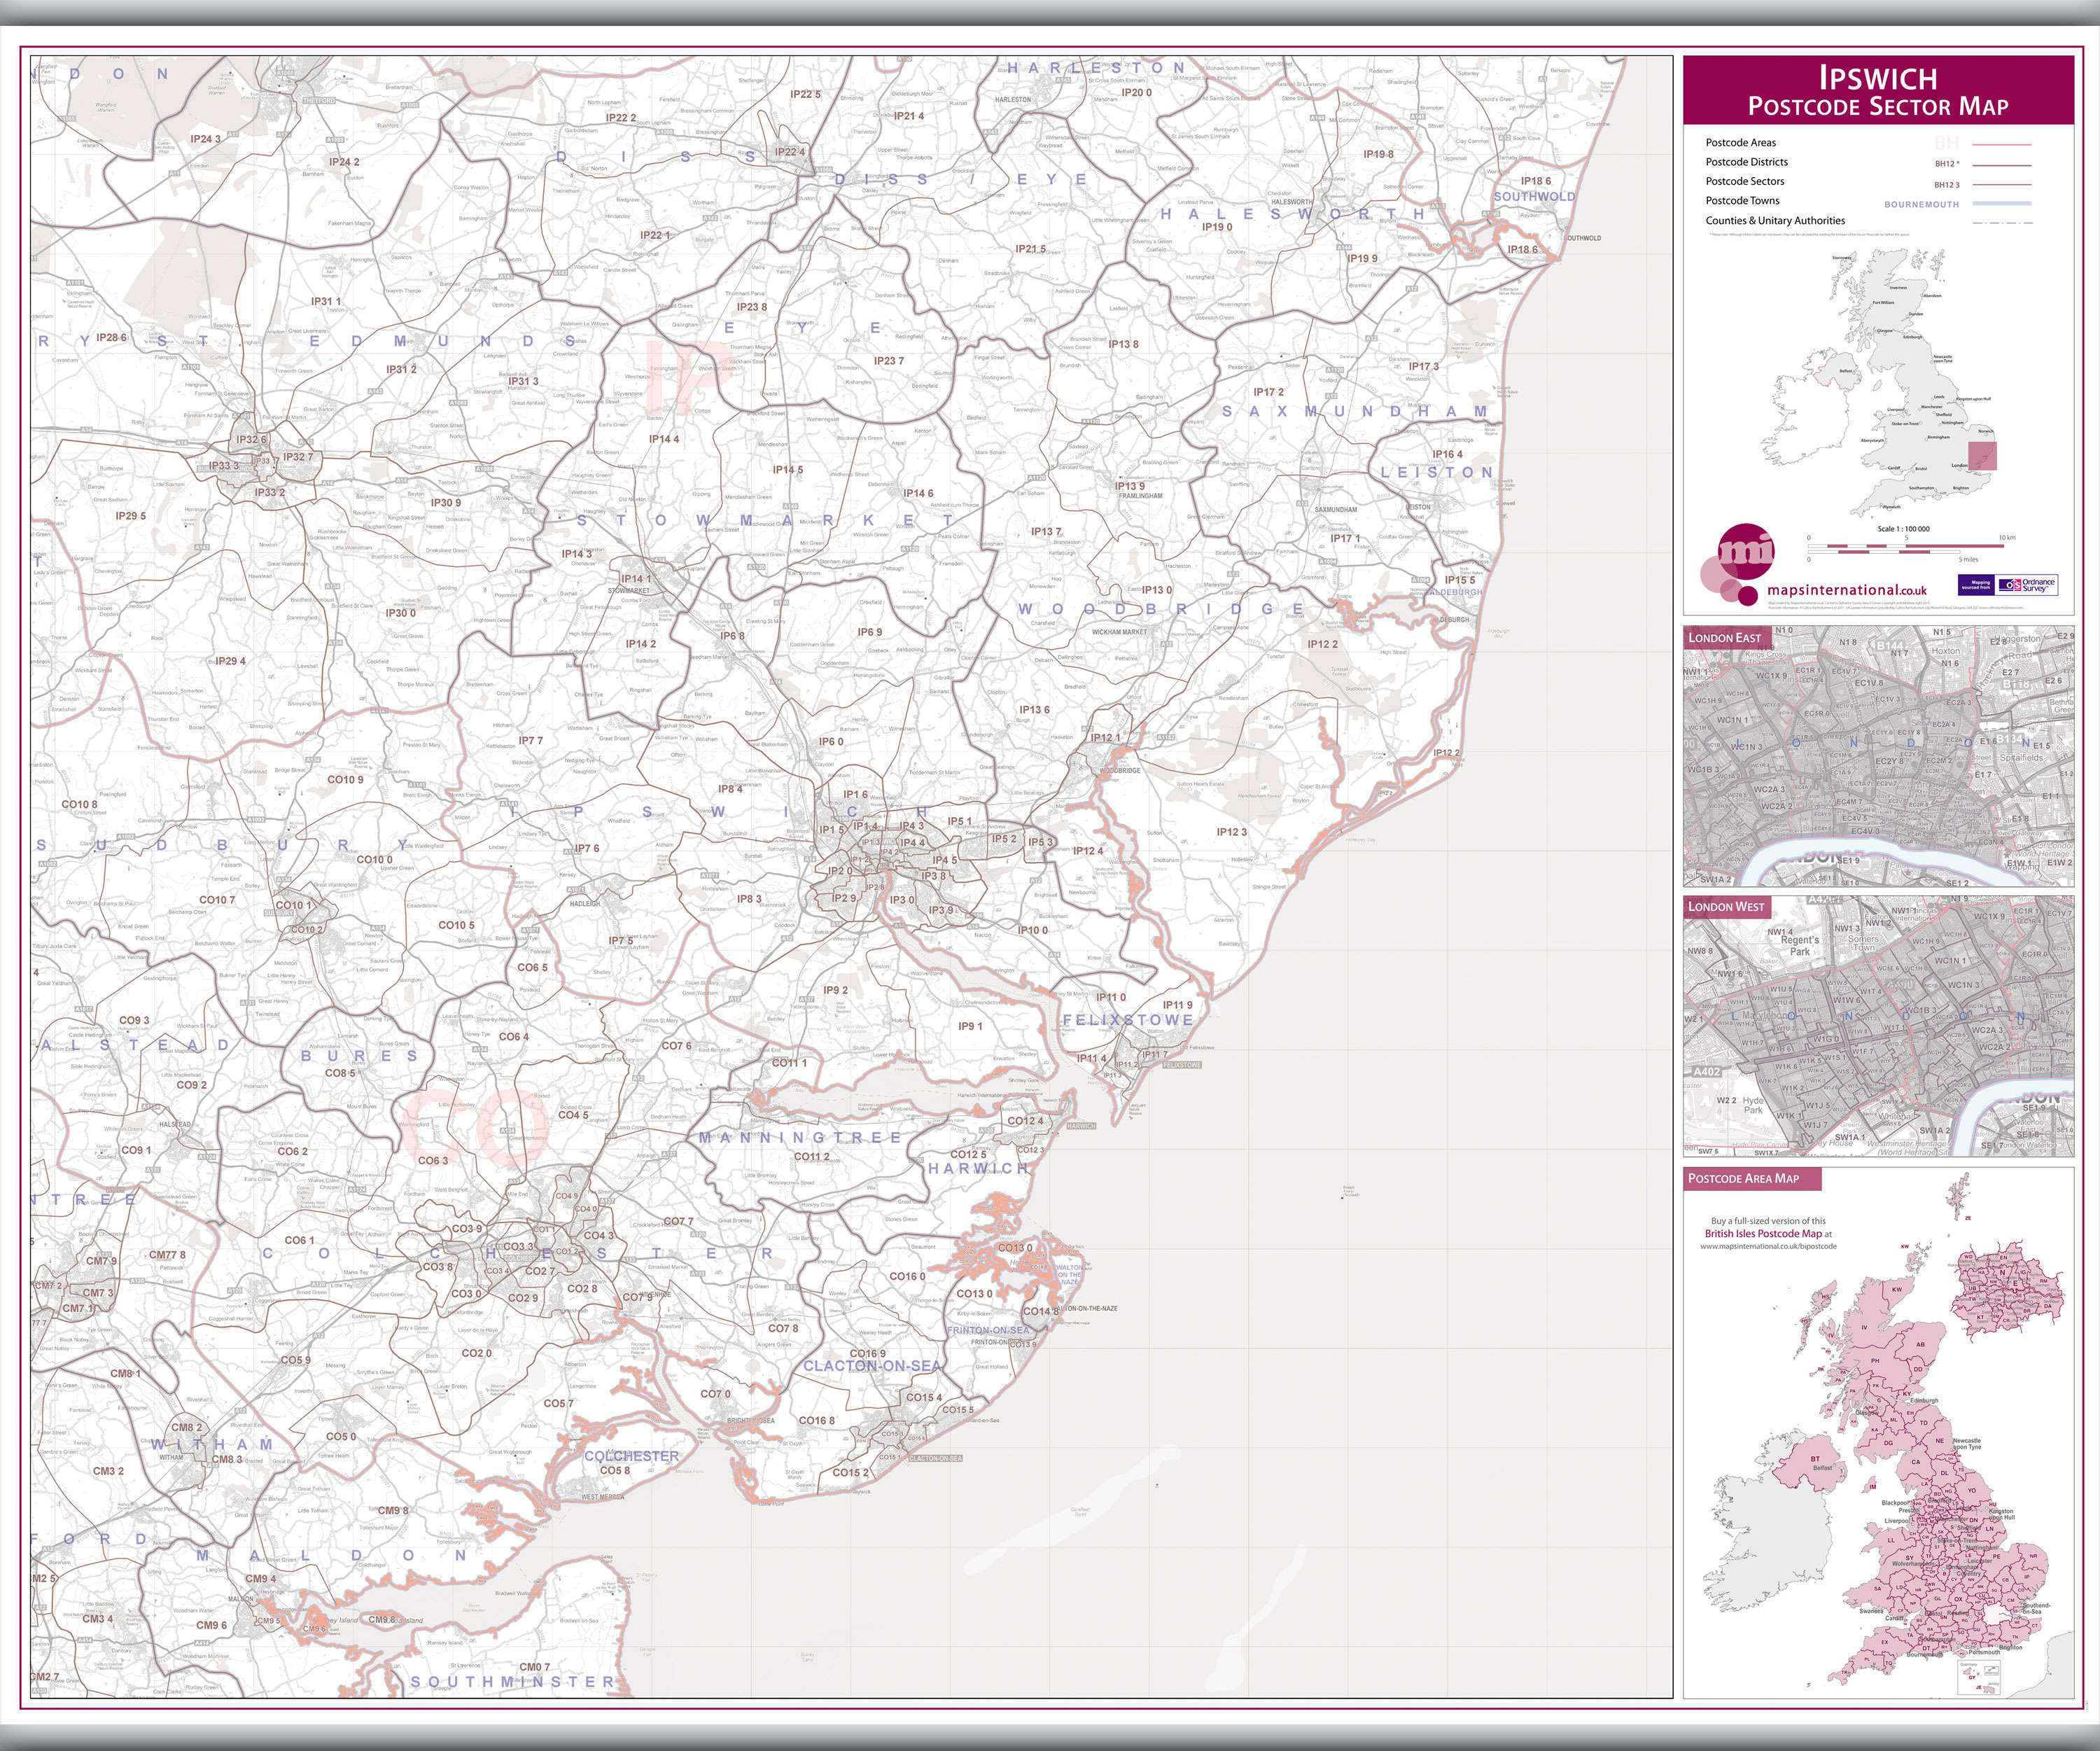Click the 'IP12 3' sector label
The height and width of the screenshot is (1751, 2100).
(1231, 832)
